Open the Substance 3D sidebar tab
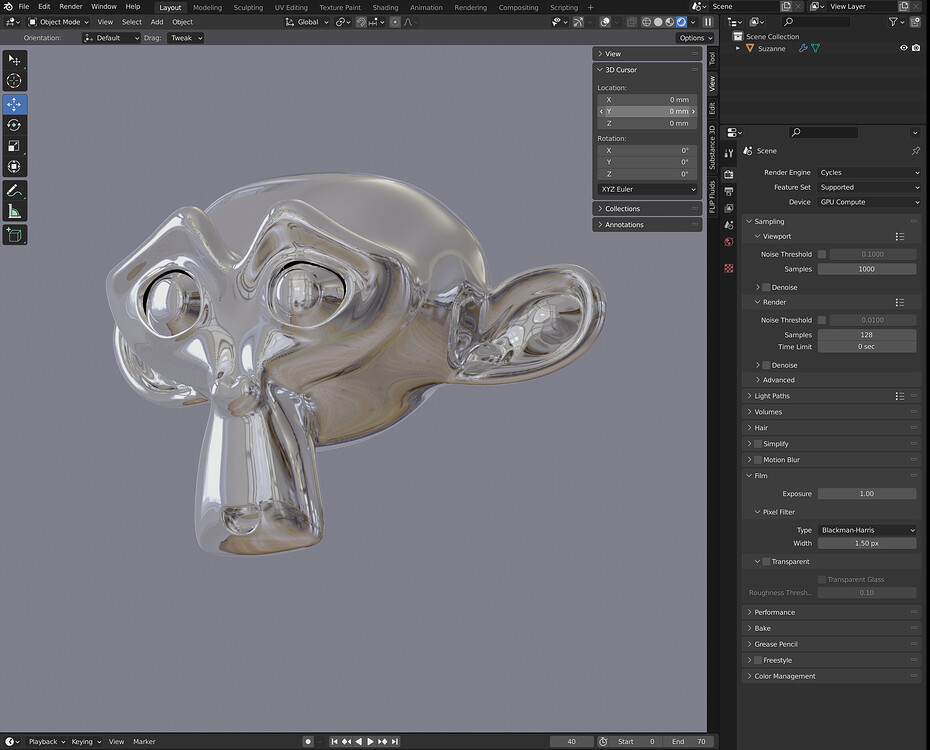The image size is (930, 750). 712,147
